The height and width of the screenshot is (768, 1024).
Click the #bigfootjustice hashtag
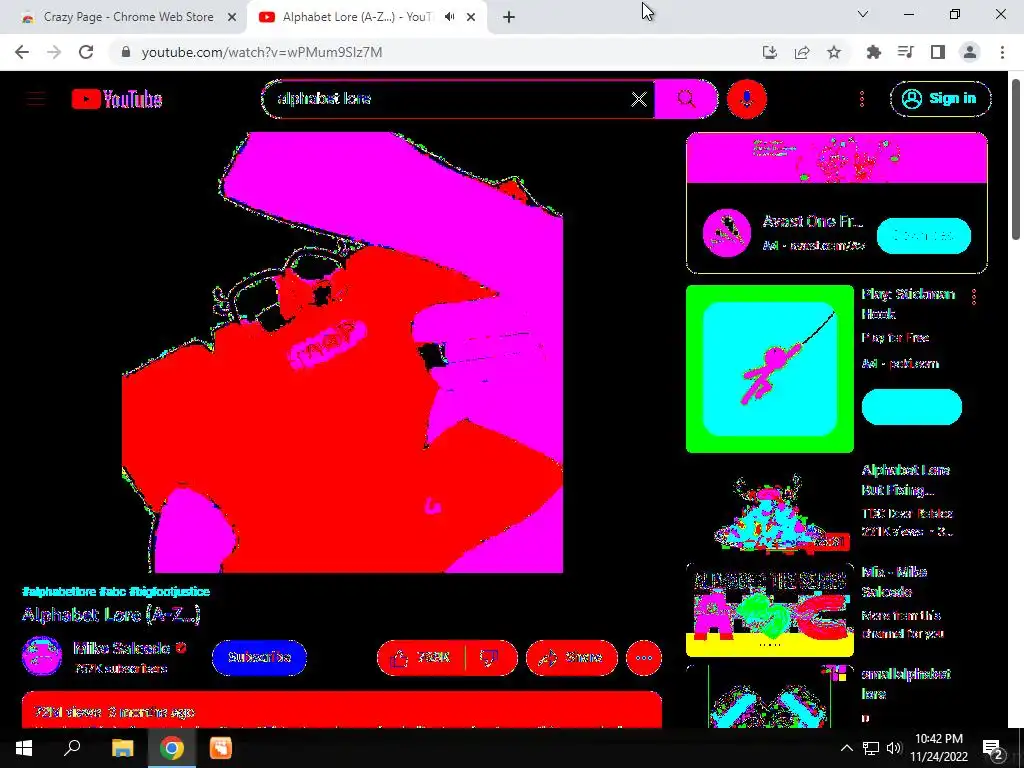point(169,592)
